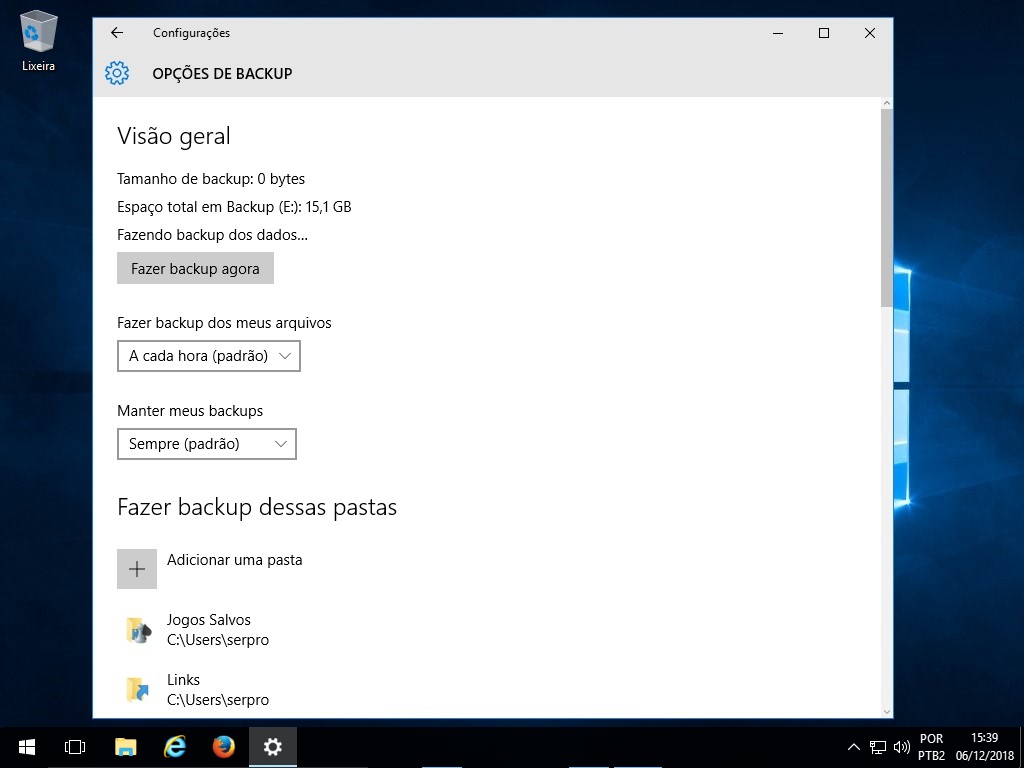
Task: Select the Jogos Salvos folder icon
Action: (137, 630)
